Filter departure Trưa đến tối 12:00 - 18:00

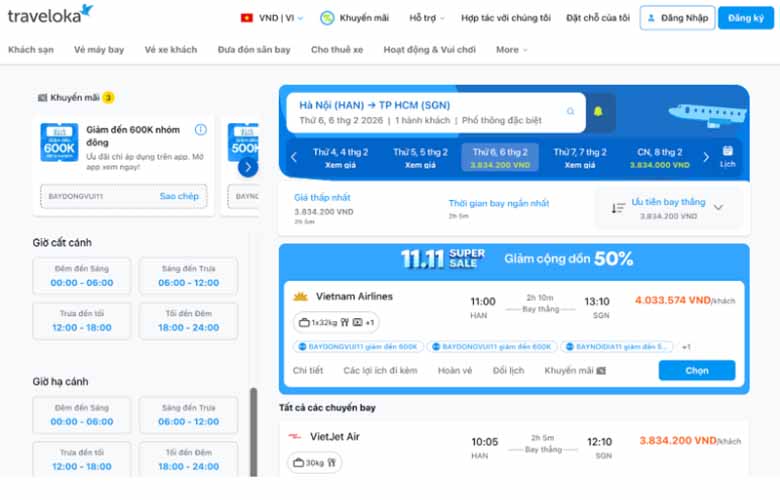[x=82, y=321]
